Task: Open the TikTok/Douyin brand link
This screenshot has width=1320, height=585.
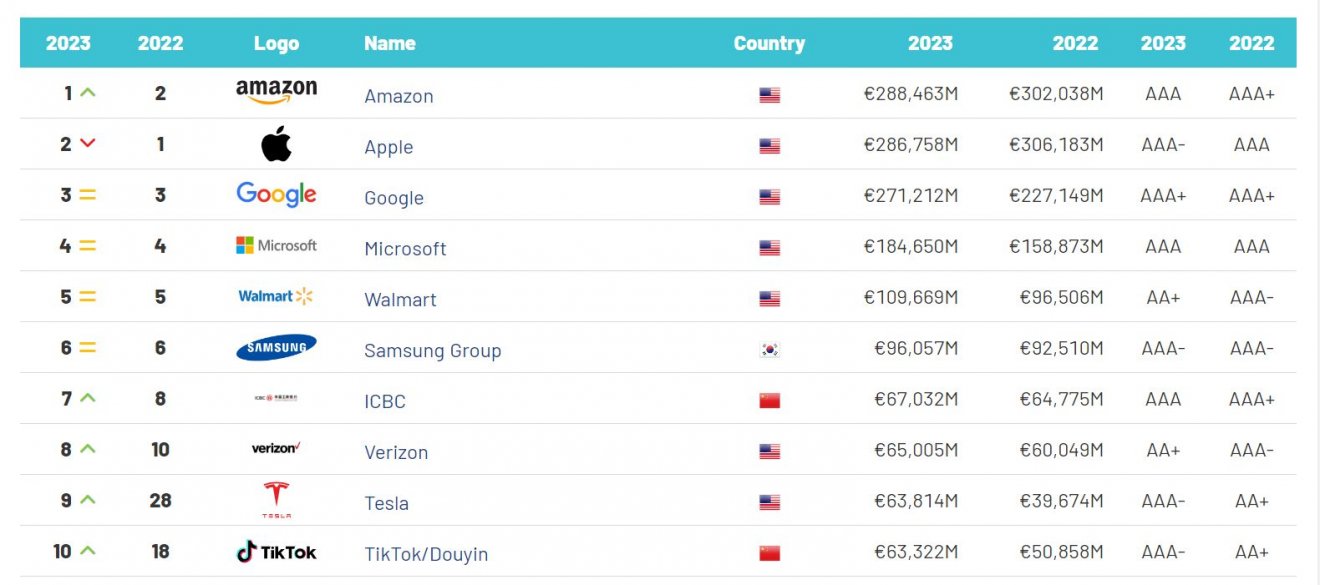Action: click(426, 553)
